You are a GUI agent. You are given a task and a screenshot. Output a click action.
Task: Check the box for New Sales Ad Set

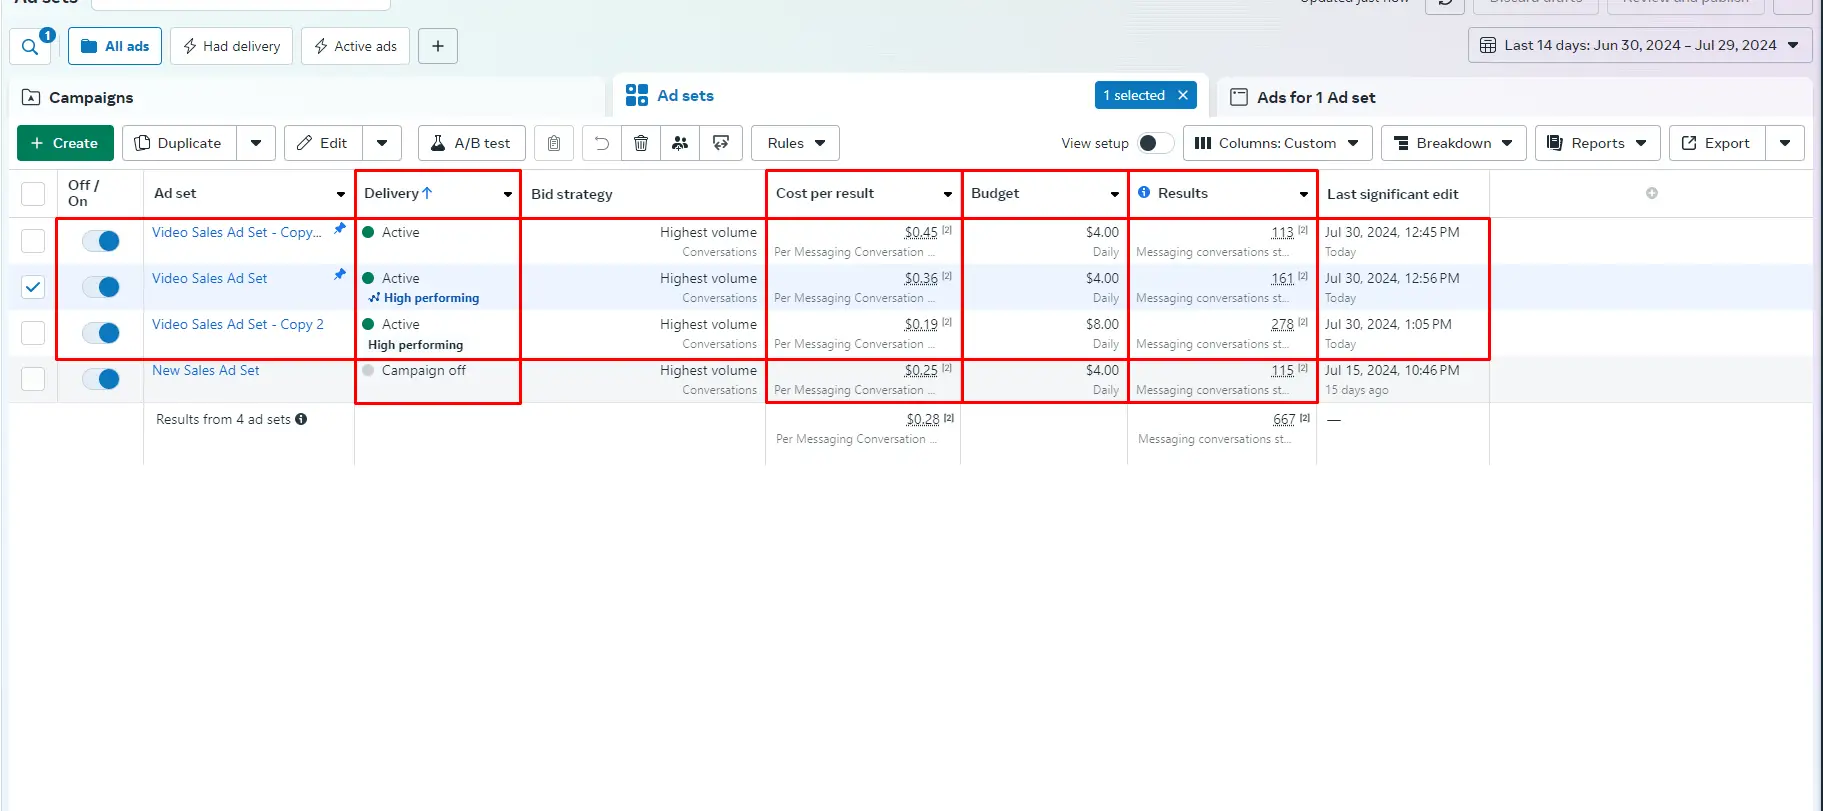coord(33,379)
